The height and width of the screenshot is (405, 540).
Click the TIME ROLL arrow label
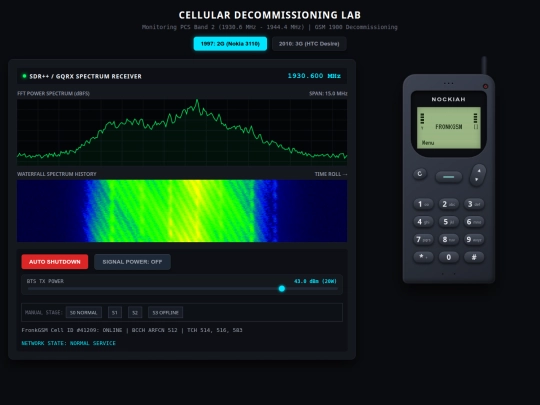tap(331, 174)
